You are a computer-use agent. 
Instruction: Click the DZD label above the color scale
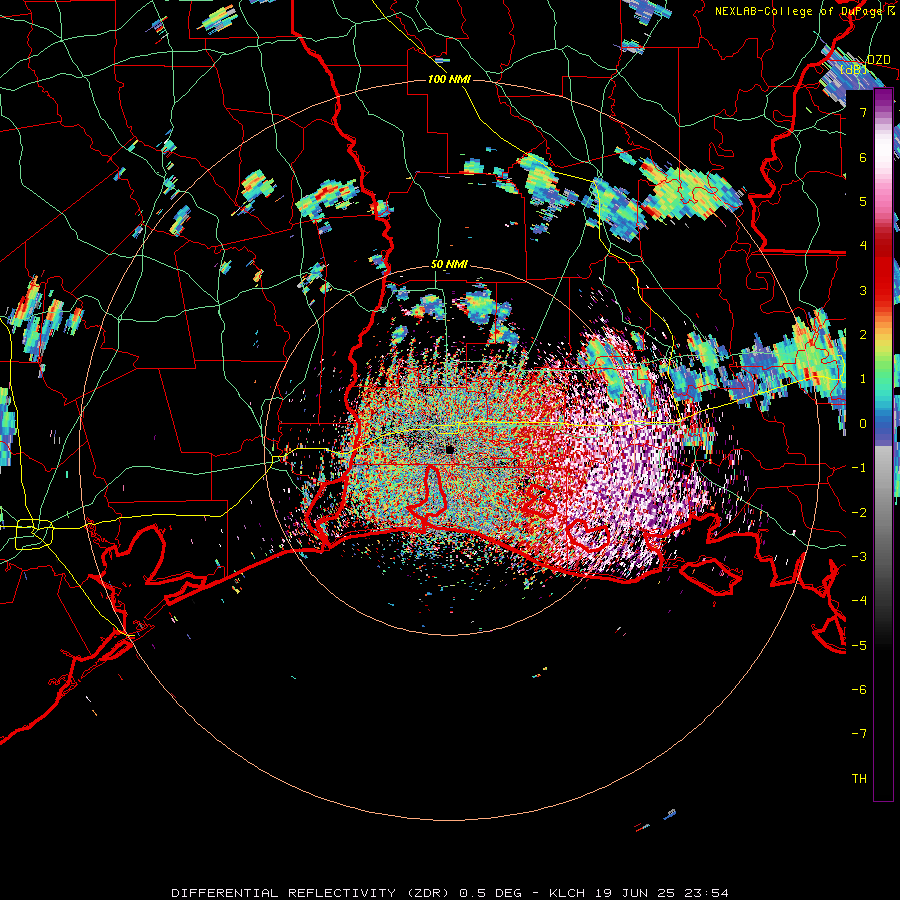[x=878, y=60]
